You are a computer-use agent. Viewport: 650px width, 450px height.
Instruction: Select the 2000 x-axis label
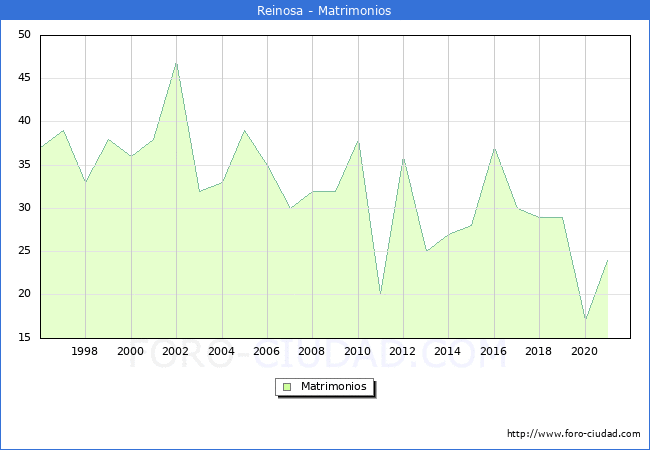pyautogui.click(x=130, y=351)
